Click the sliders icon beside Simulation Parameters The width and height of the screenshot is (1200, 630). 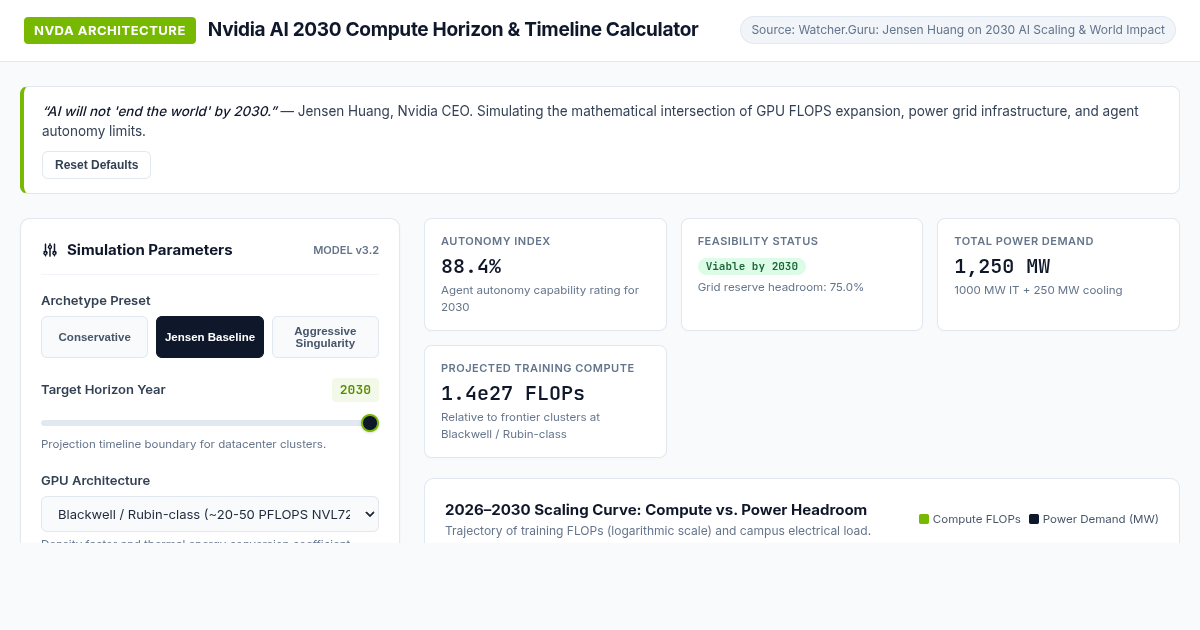50,250
